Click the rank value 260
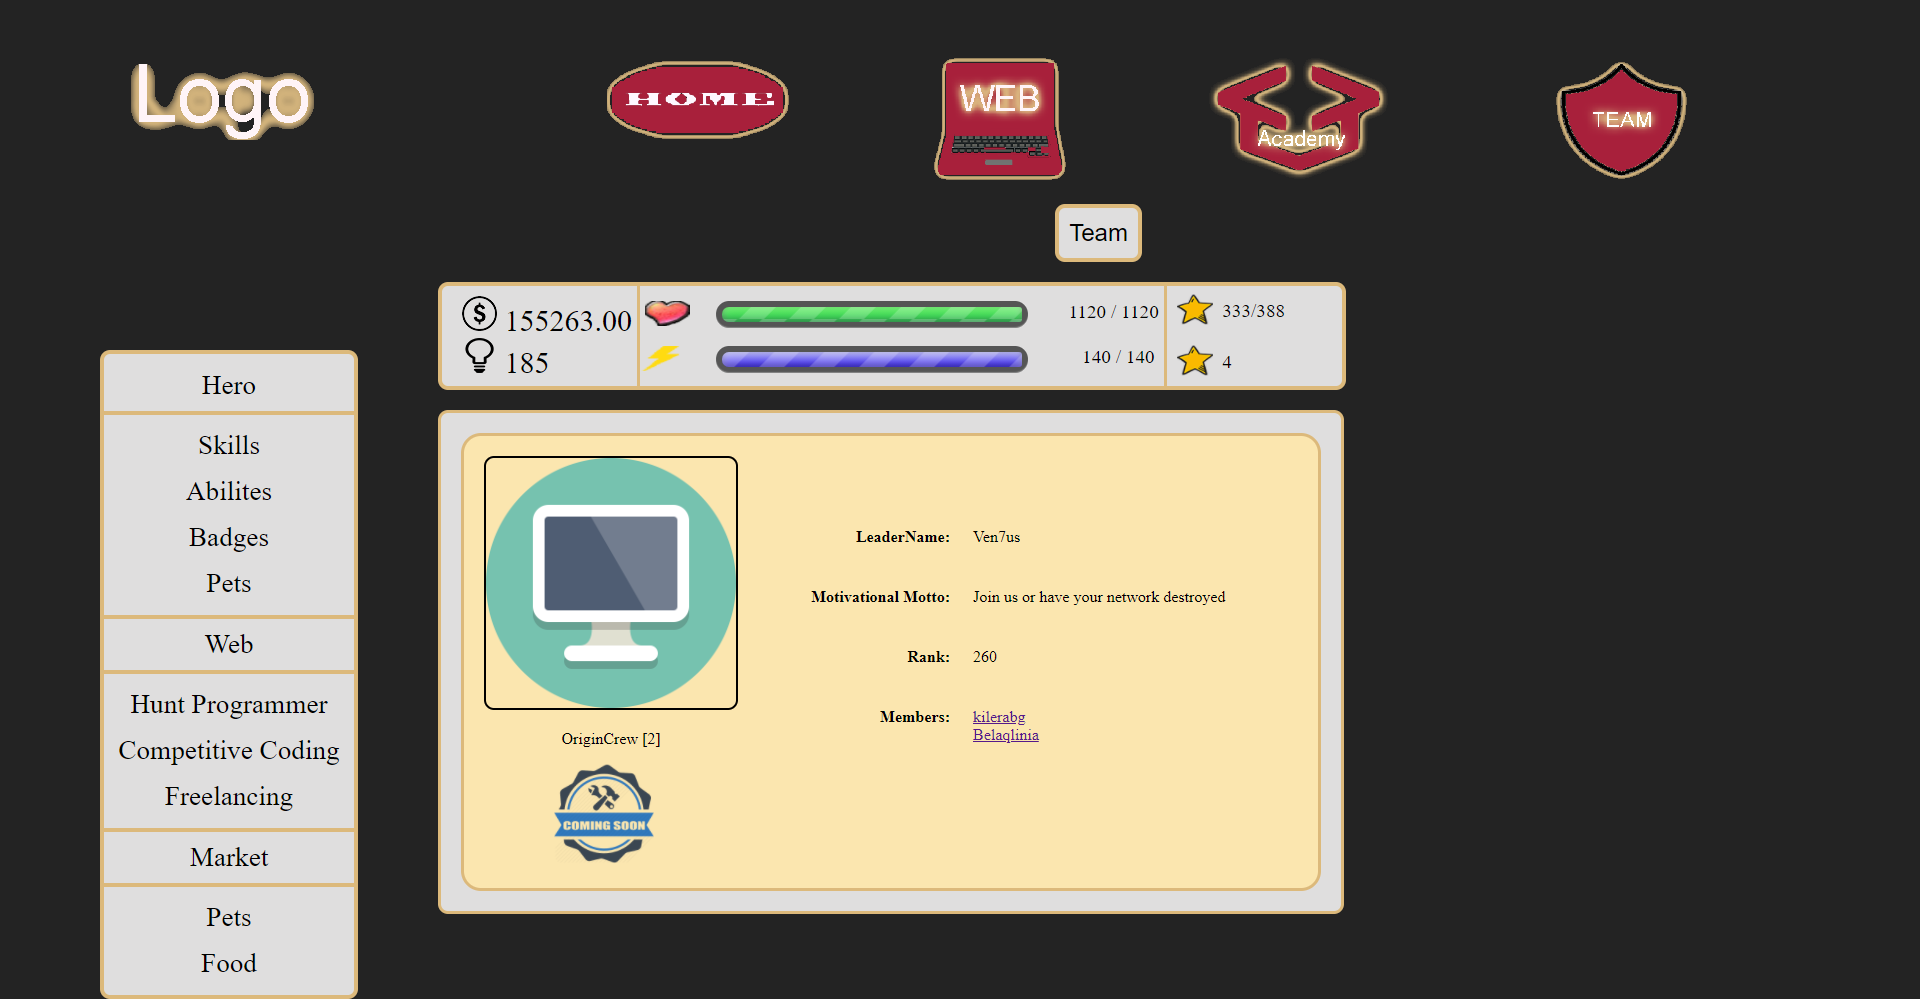Screen dimensions: 1920x999 985,657
